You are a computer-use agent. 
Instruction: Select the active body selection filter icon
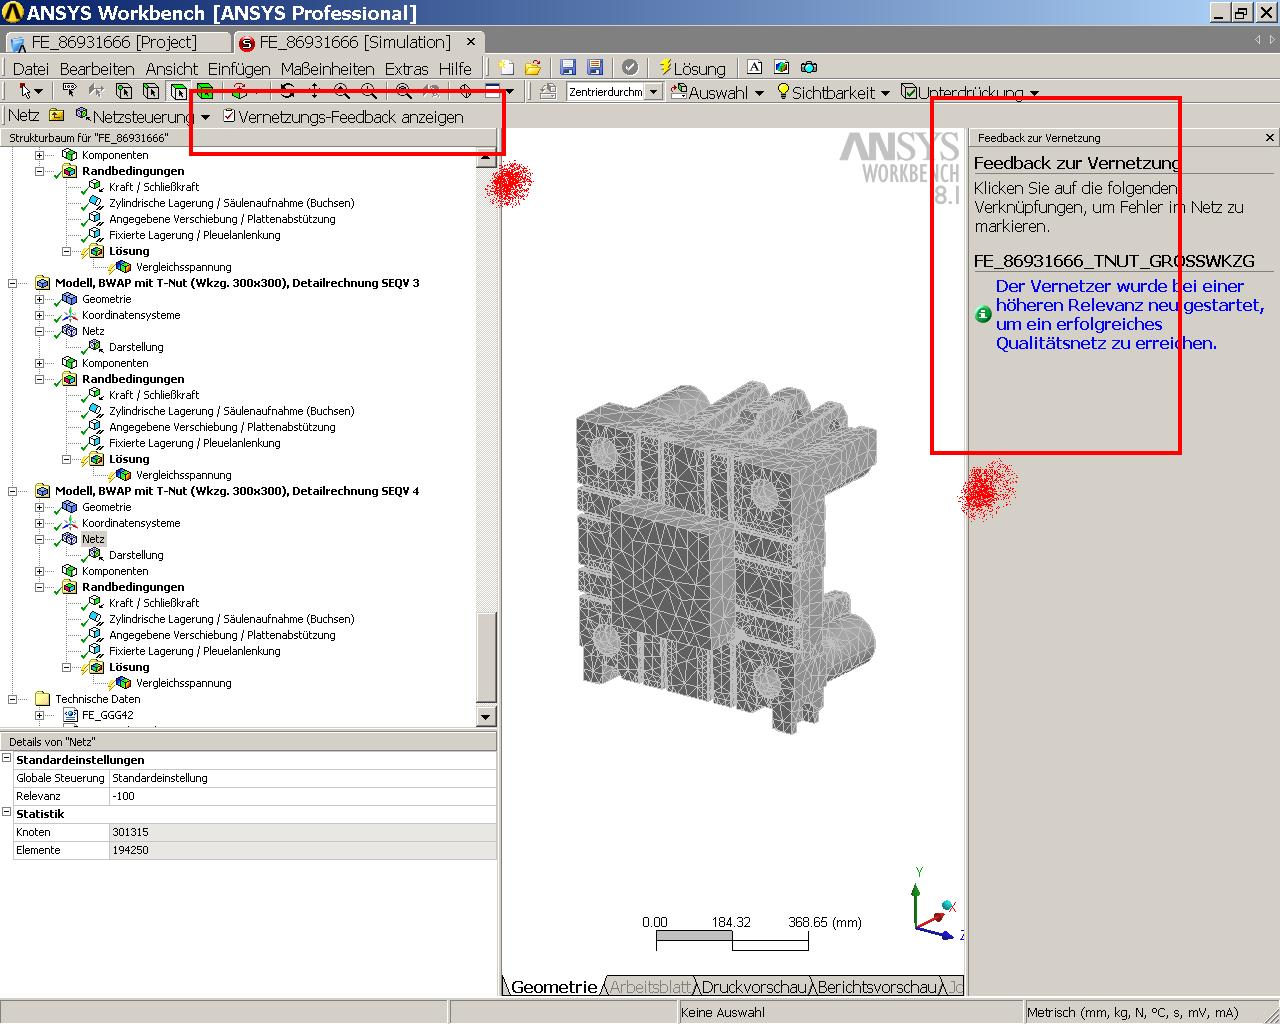click(x=178, y=91)
